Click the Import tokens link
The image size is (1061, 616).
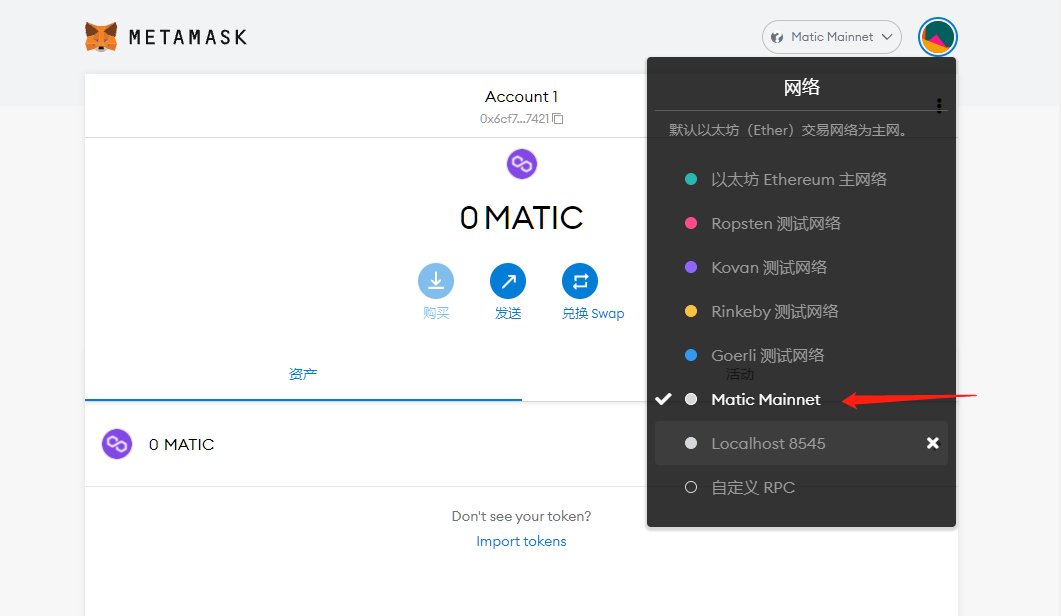521,541
